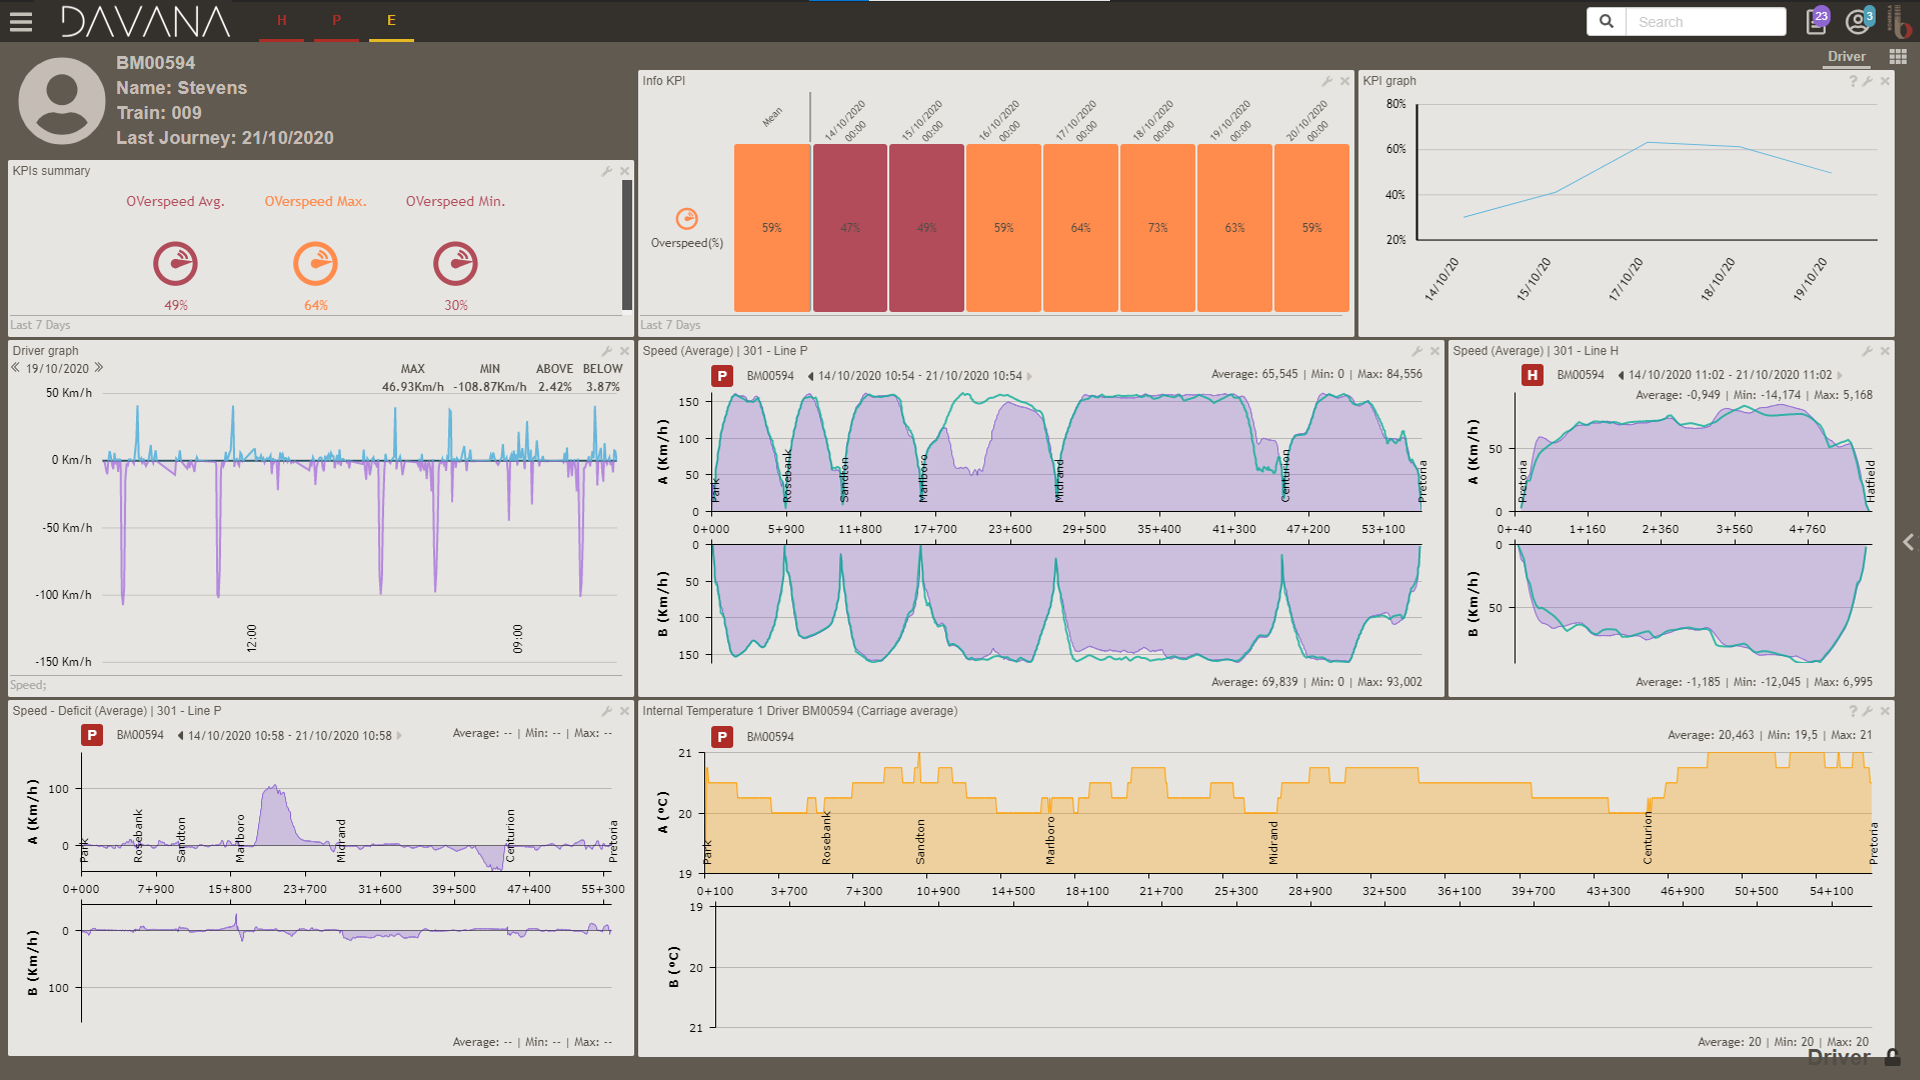Step forward date range in Speed-Deficit panel
This screenshot has height=1080, width=1920.
click(399, 735)
